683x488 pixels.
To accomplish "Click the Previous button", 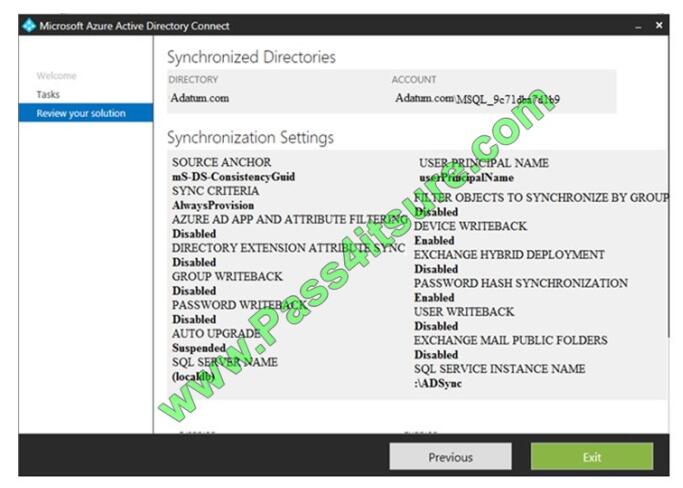I will 450,457.
